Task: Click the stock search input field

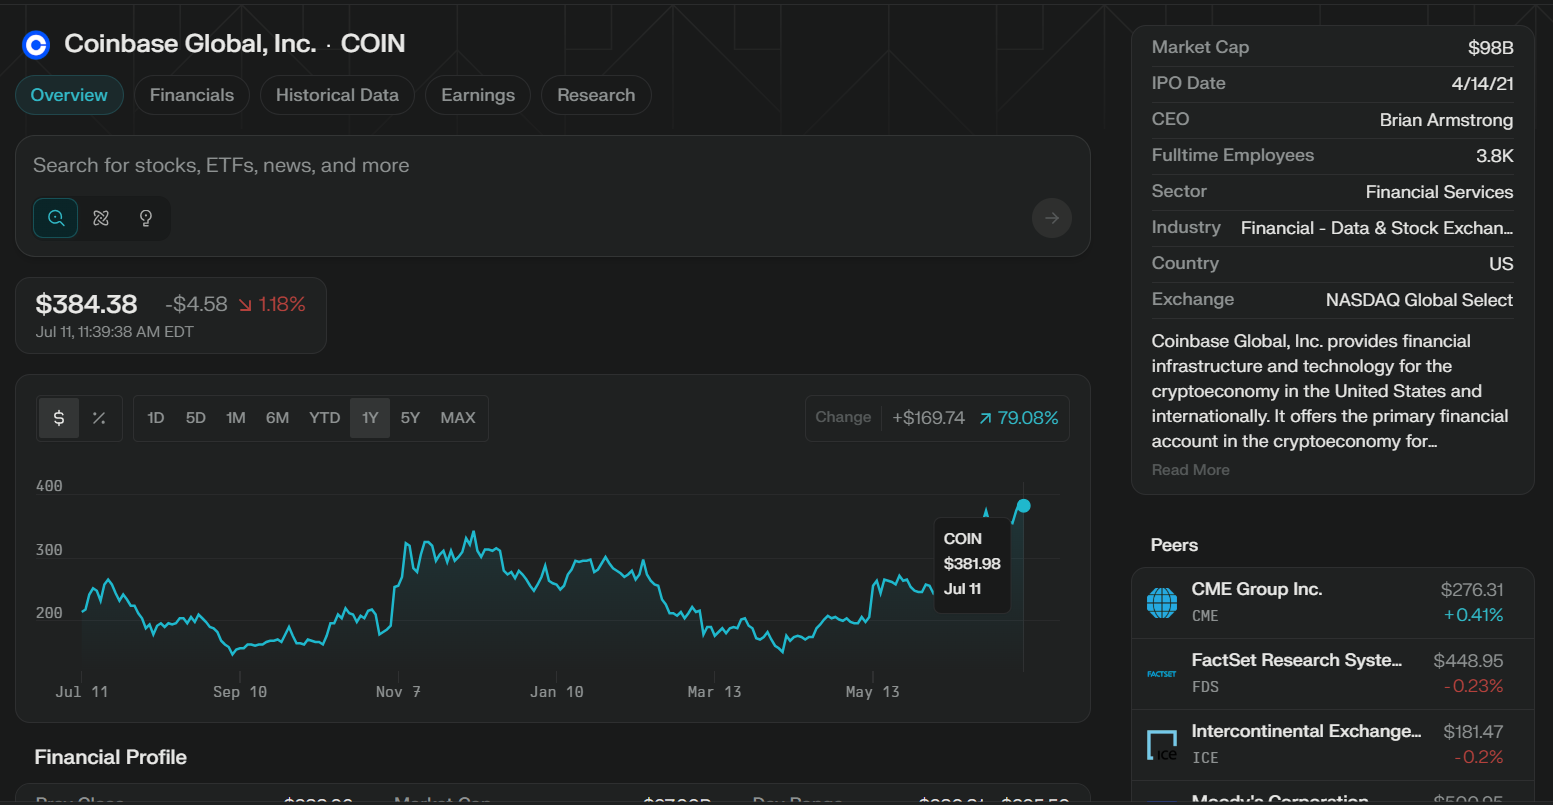Action: coord(552,165)
